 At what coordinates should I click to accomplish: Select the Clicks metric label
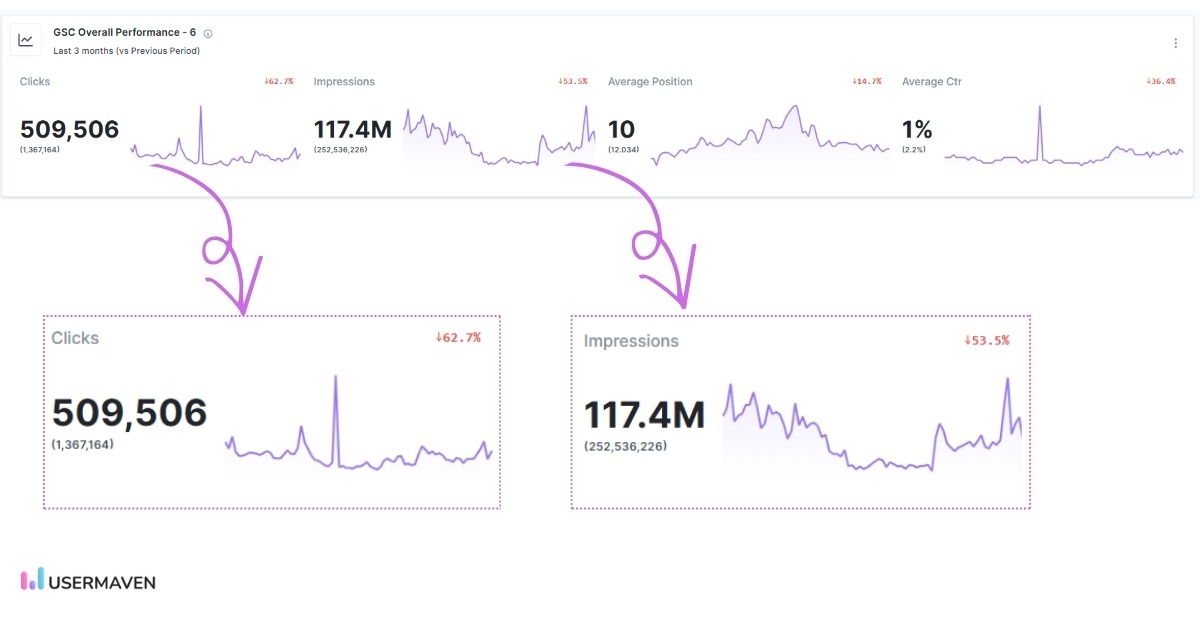pos(75,338)
